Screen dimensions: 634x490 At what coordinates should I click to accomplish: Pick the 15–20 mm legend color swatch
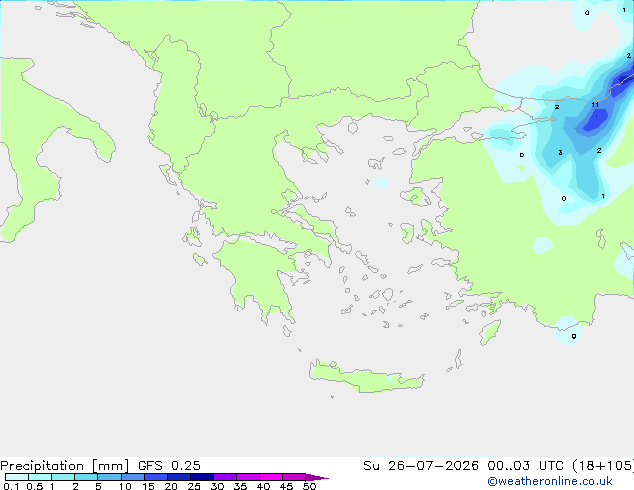tap(156, 477)
